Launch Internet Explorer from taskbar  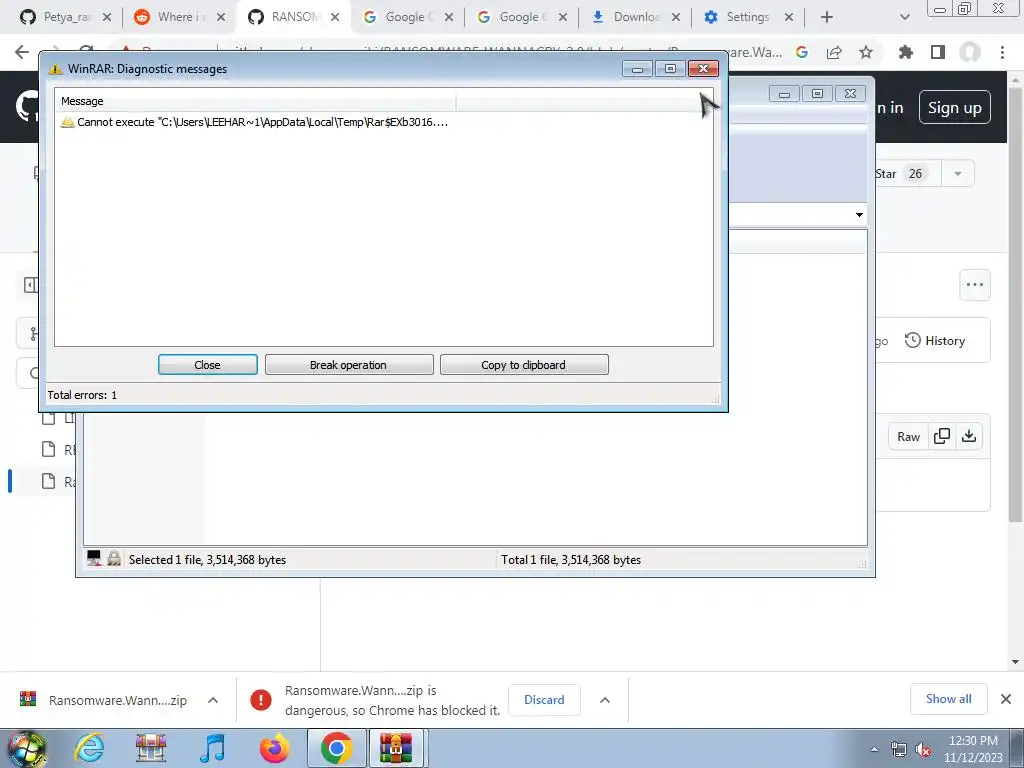(89, 748)
